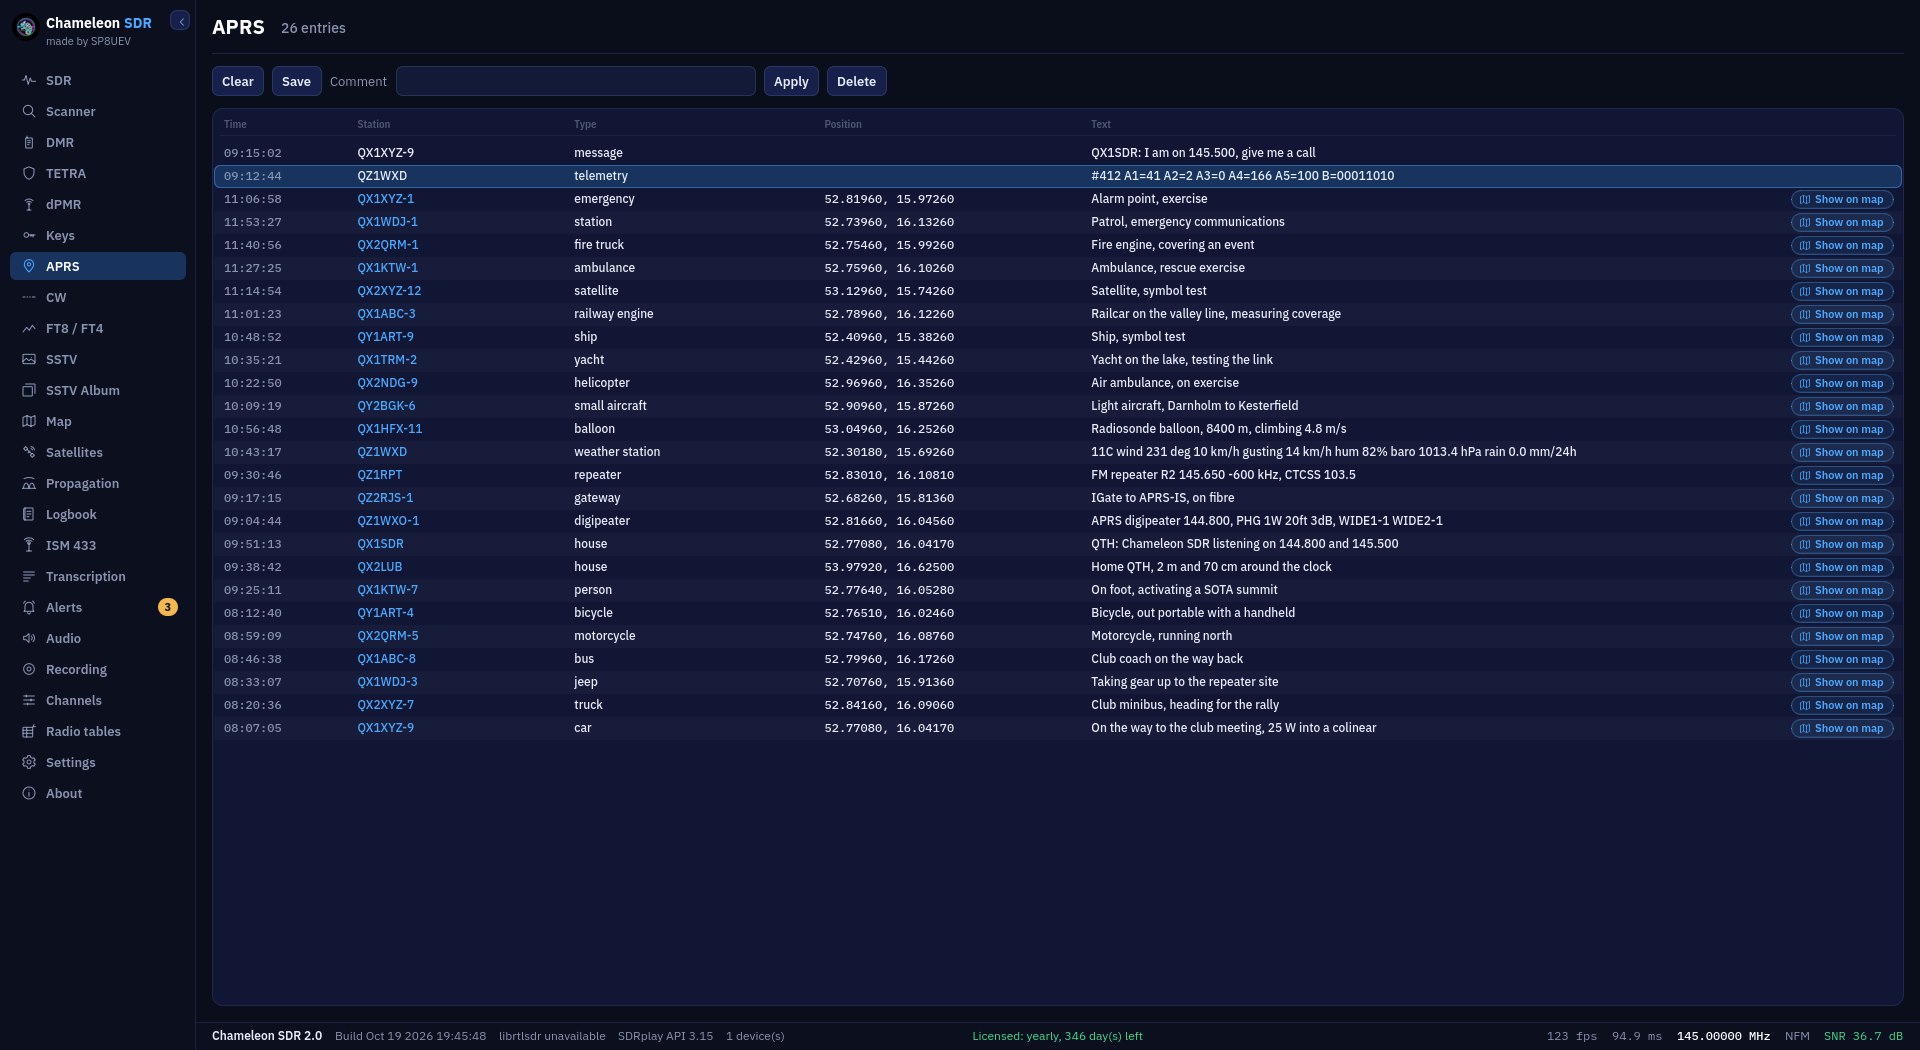Open the CW menu item

(98, 297)
